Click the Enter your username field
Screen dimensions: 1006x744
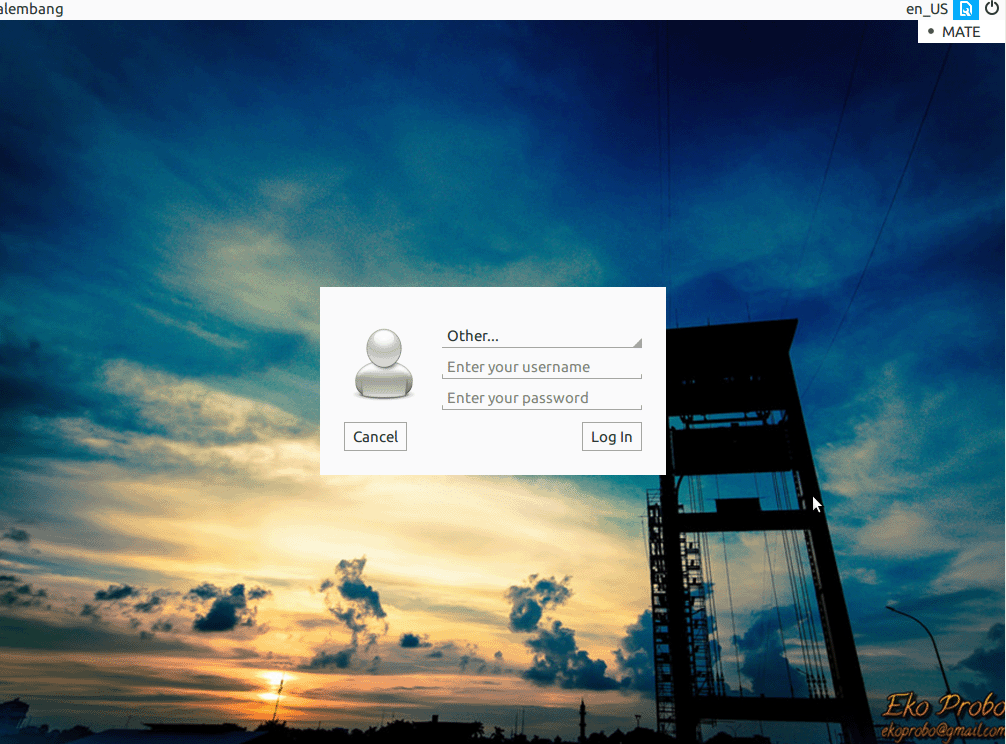coord(541,367)
